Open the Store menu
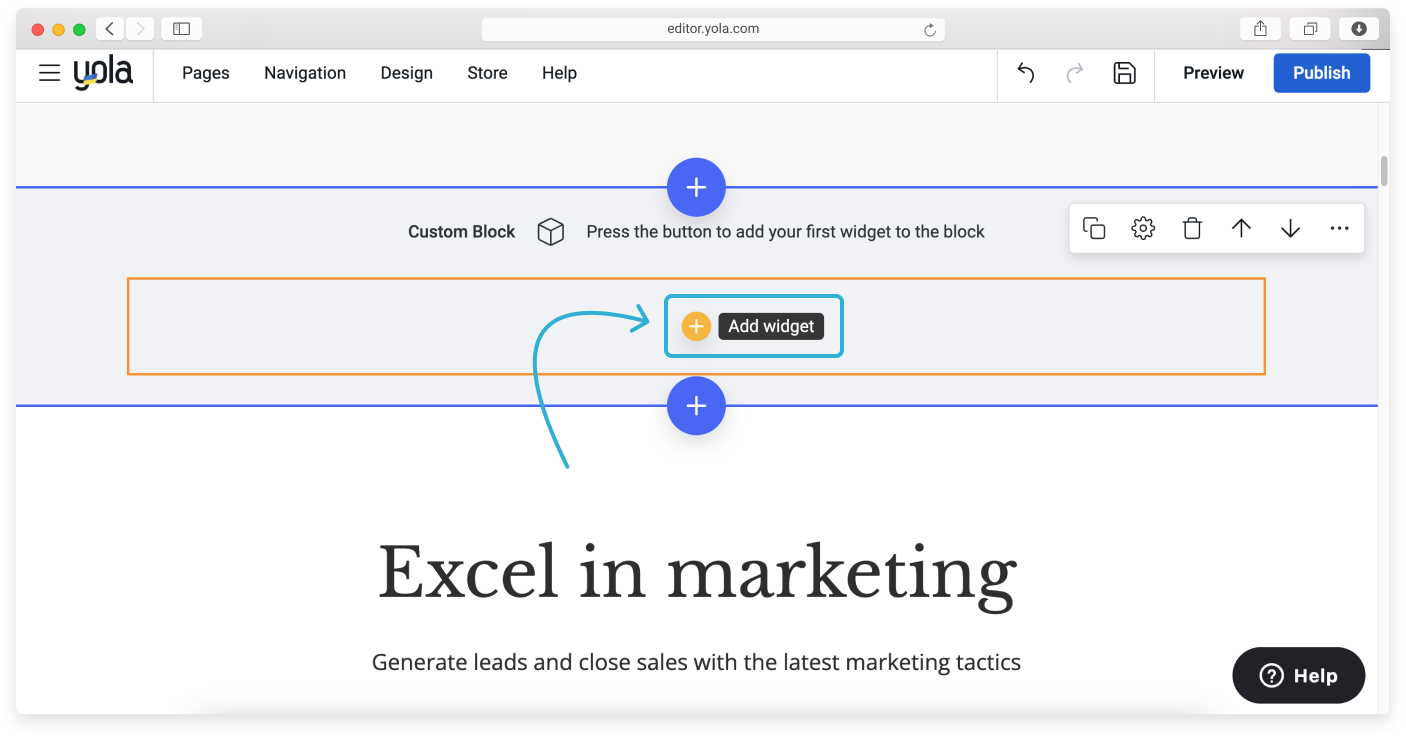Viewport: 1406px width, 738px height. (x=487, y=73)
